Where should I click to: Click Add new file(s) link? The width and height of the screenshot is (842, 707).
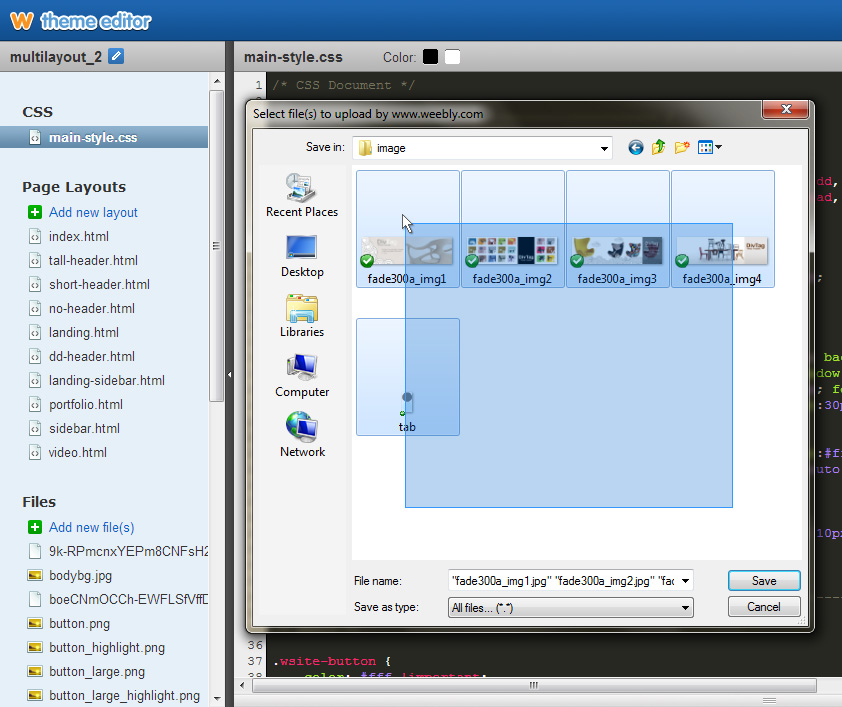tap(91, 527)
